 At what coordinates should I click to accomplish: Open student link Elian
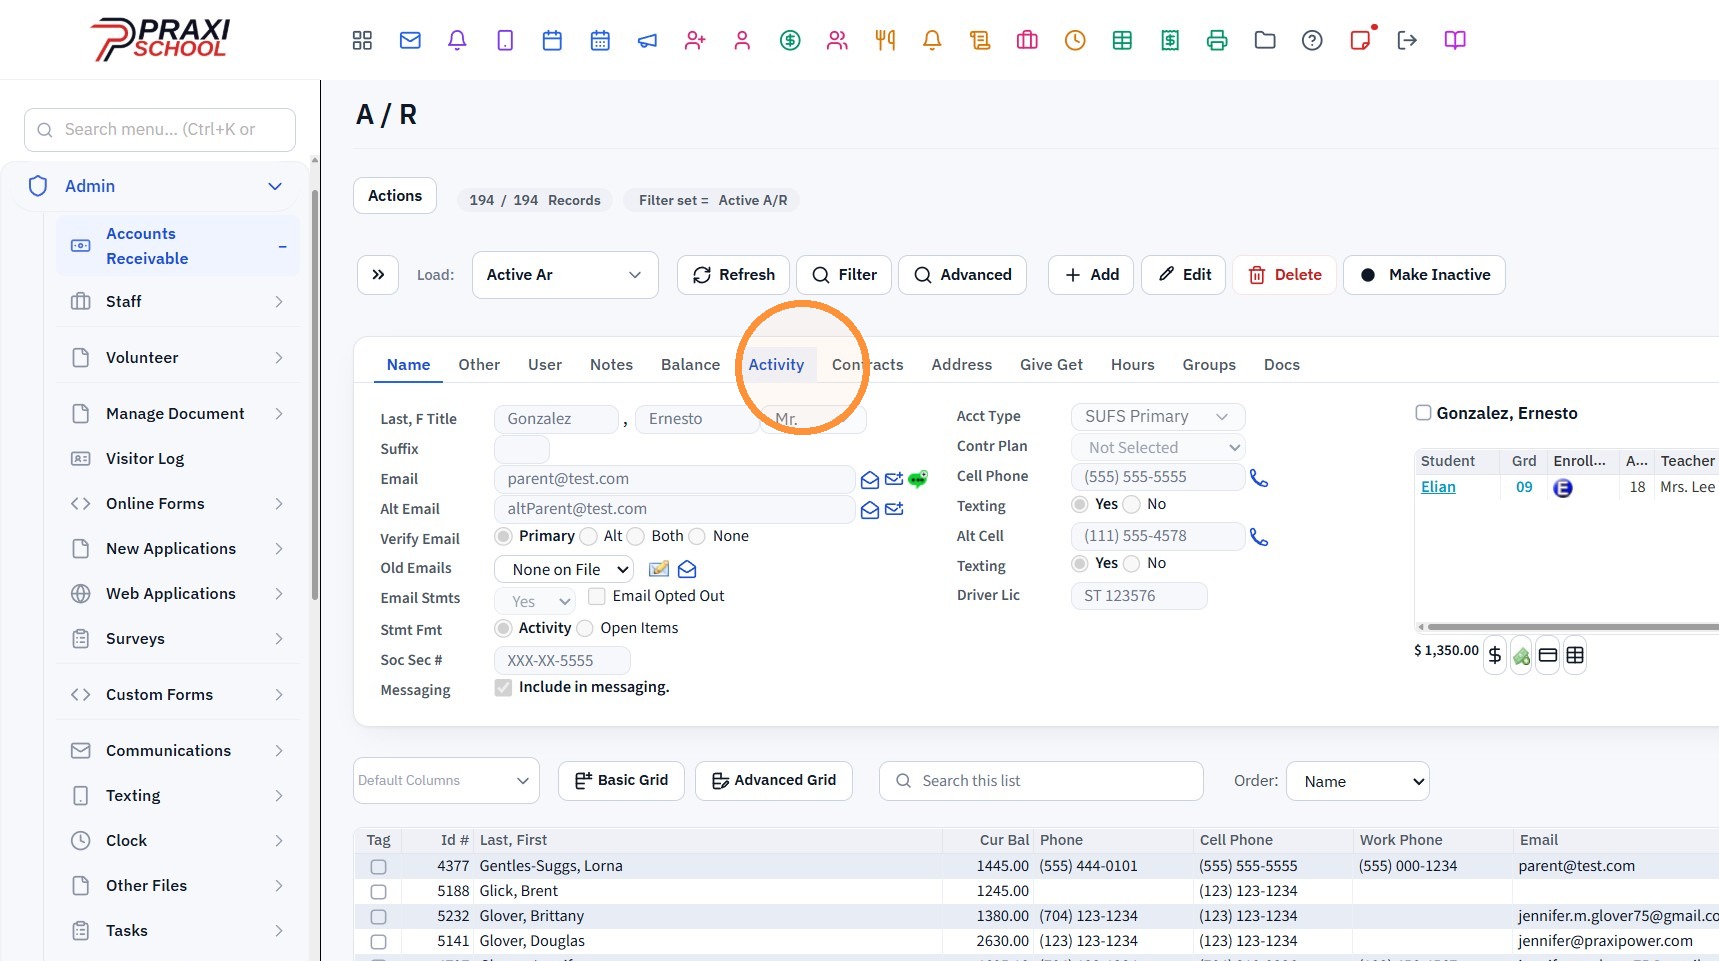tap(1438, 487)
